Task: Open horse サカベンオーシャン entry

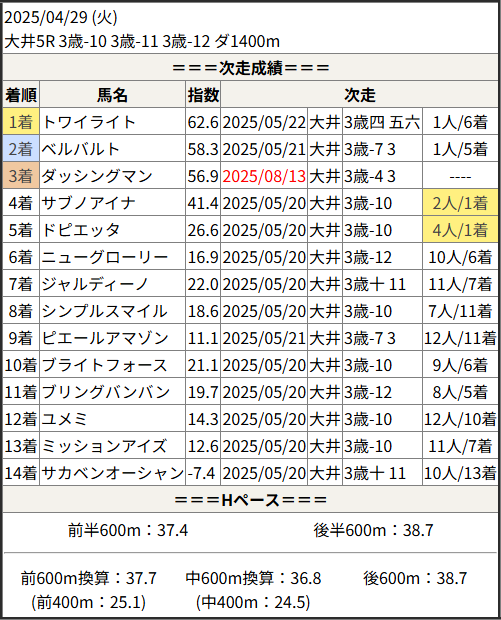Action: pos(113,473)
